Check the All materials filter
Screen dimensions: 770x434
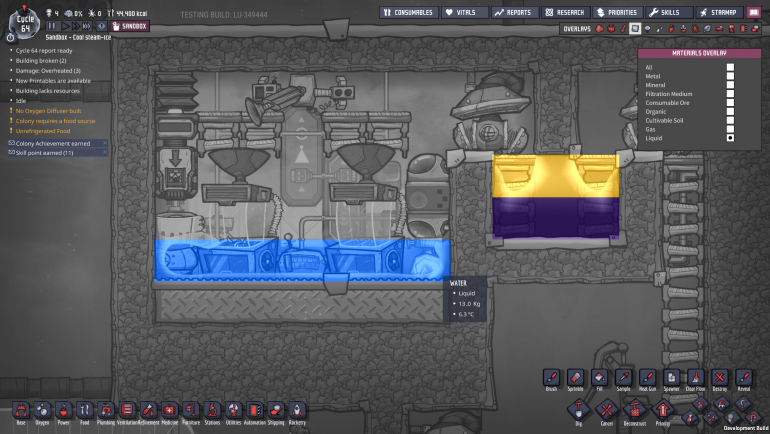(x=730, y=67)
